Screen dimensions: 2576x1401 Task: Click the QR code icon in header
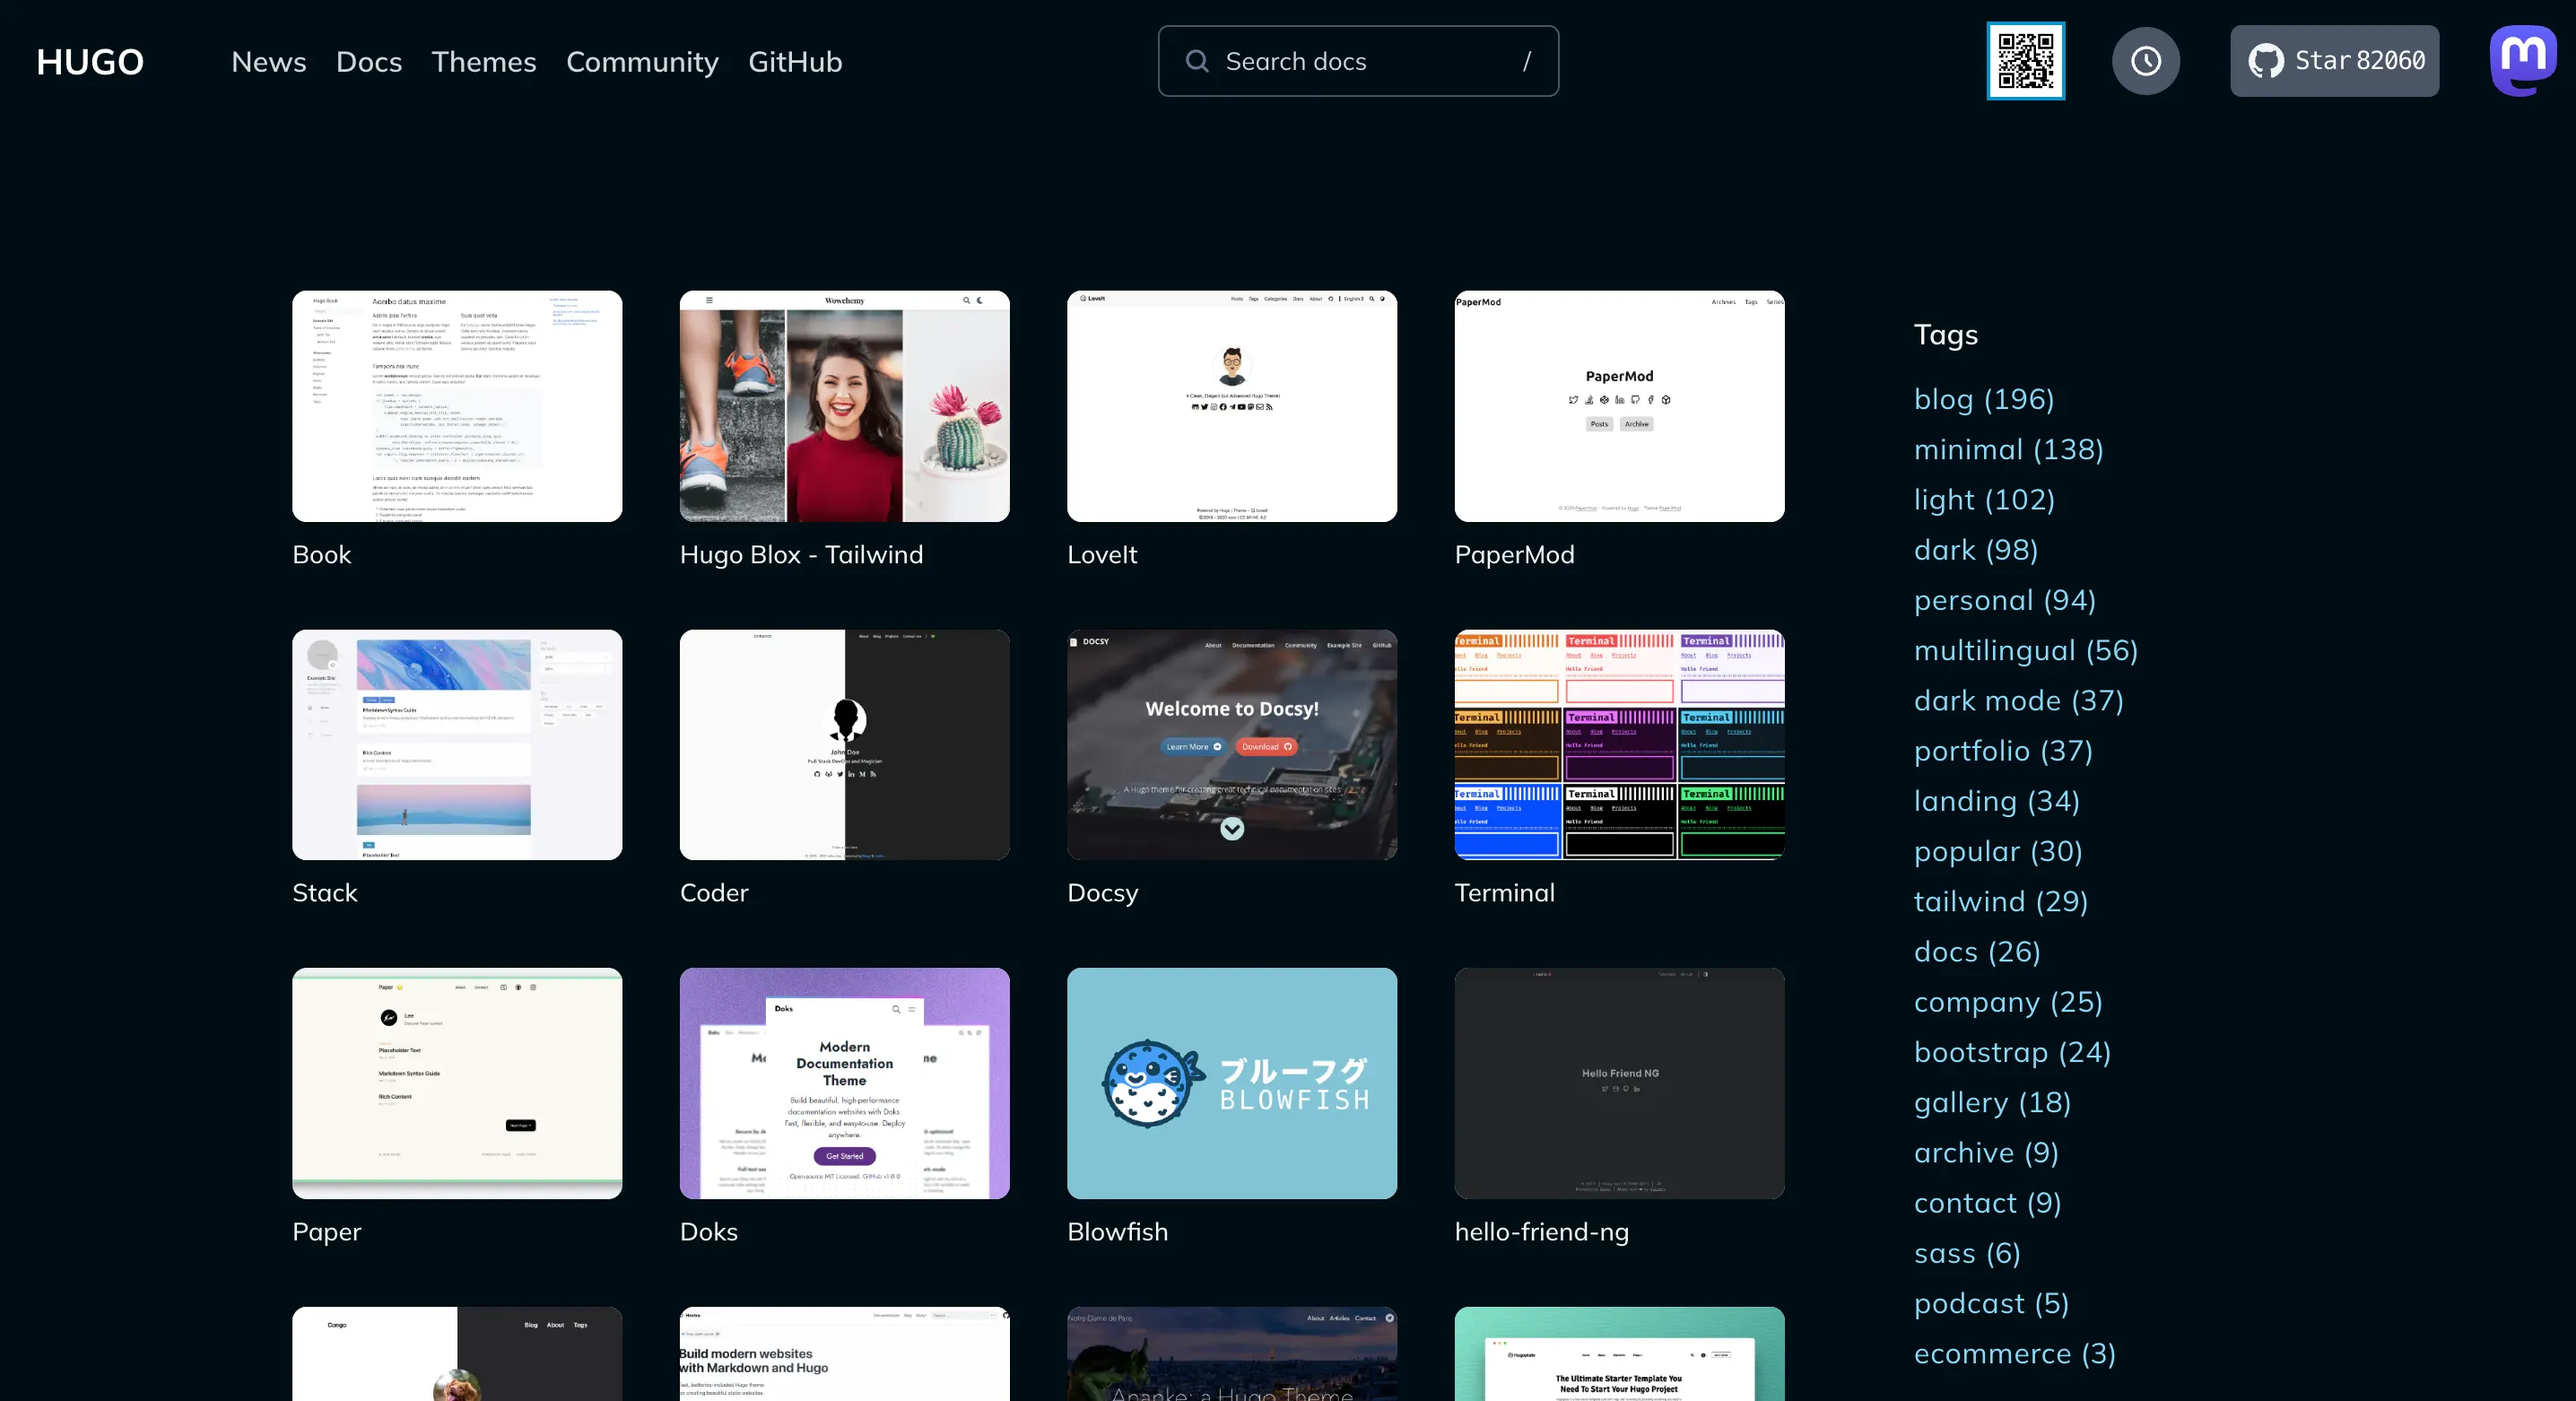pyautogui.click(x=2025, y=61)
